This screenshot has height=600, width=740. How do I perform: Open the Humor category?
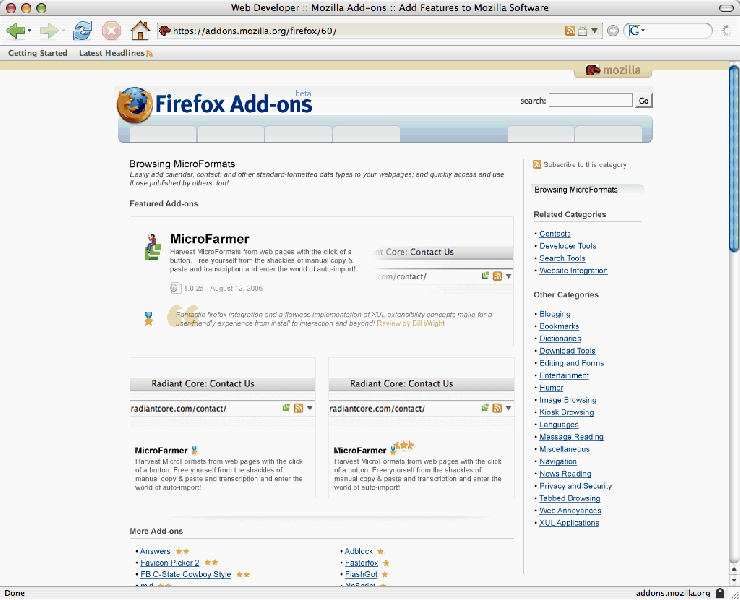coord(551,388)
